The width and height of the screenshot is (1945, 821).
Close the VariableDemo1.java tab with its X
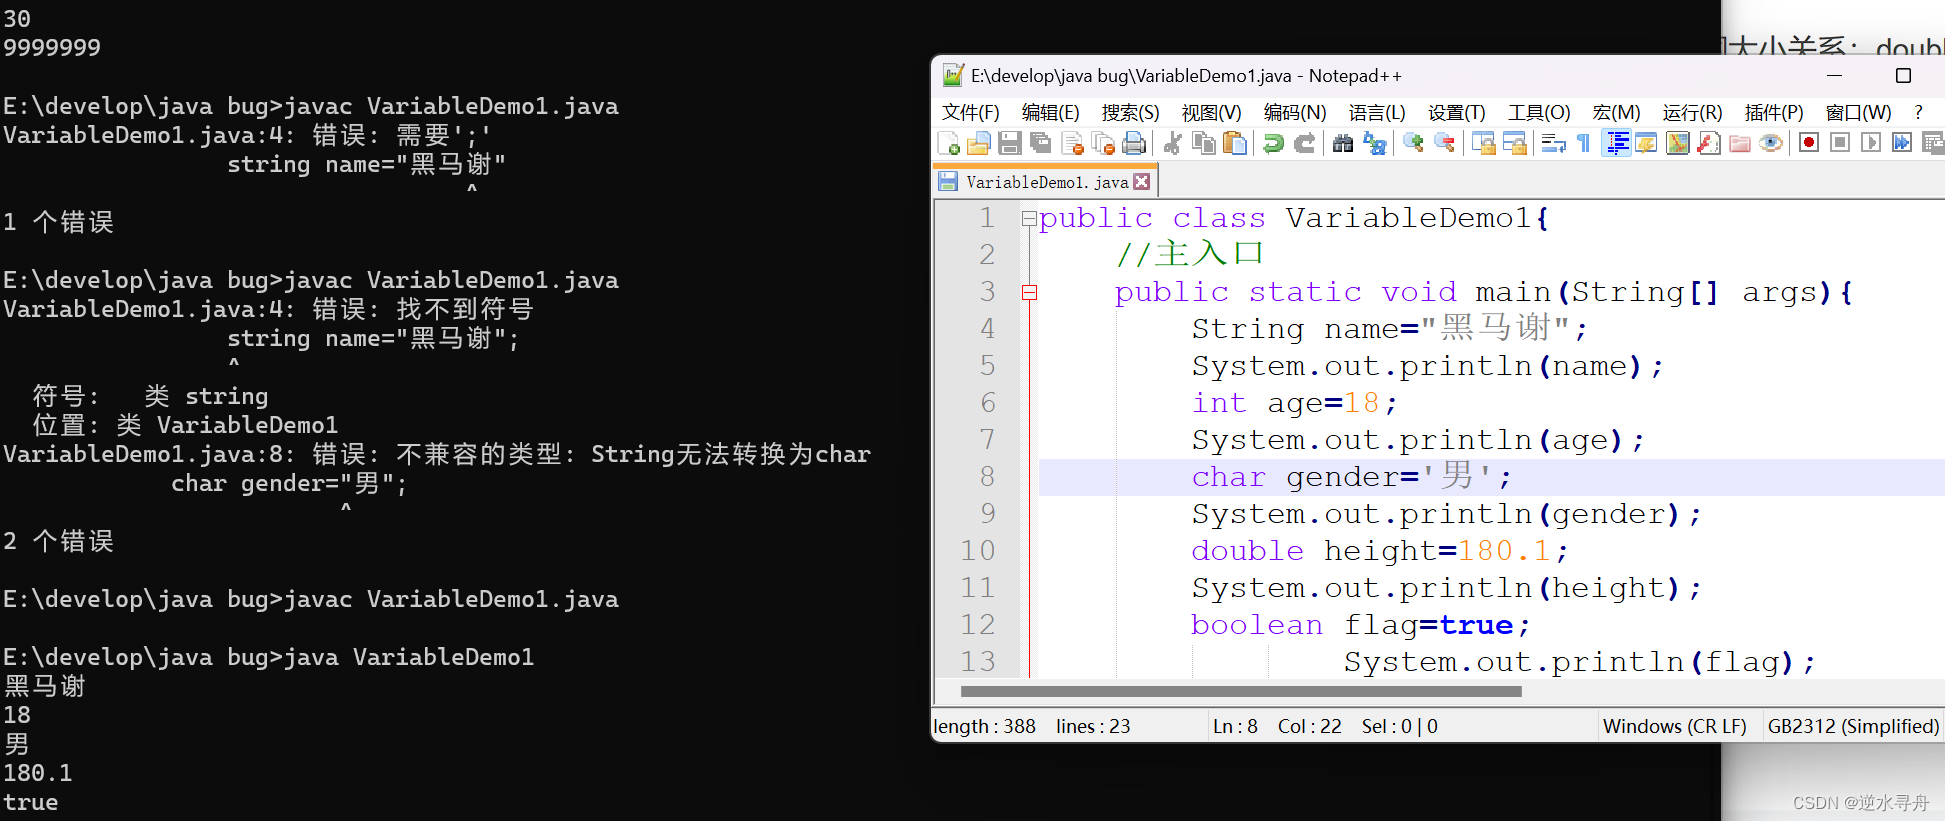tap(1141, 181)
